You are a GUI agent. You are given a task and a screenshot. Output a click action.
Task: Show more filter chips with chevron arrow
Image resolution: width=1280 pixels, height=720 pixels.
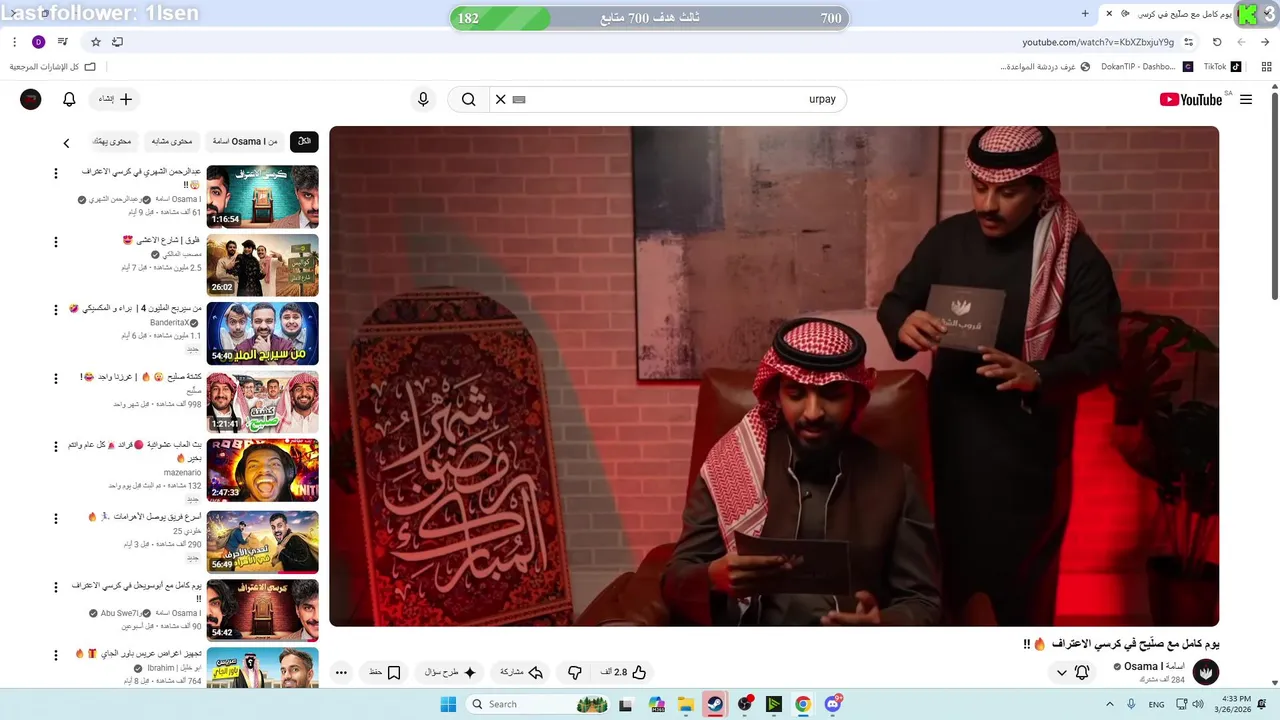[x=66, y=143]
